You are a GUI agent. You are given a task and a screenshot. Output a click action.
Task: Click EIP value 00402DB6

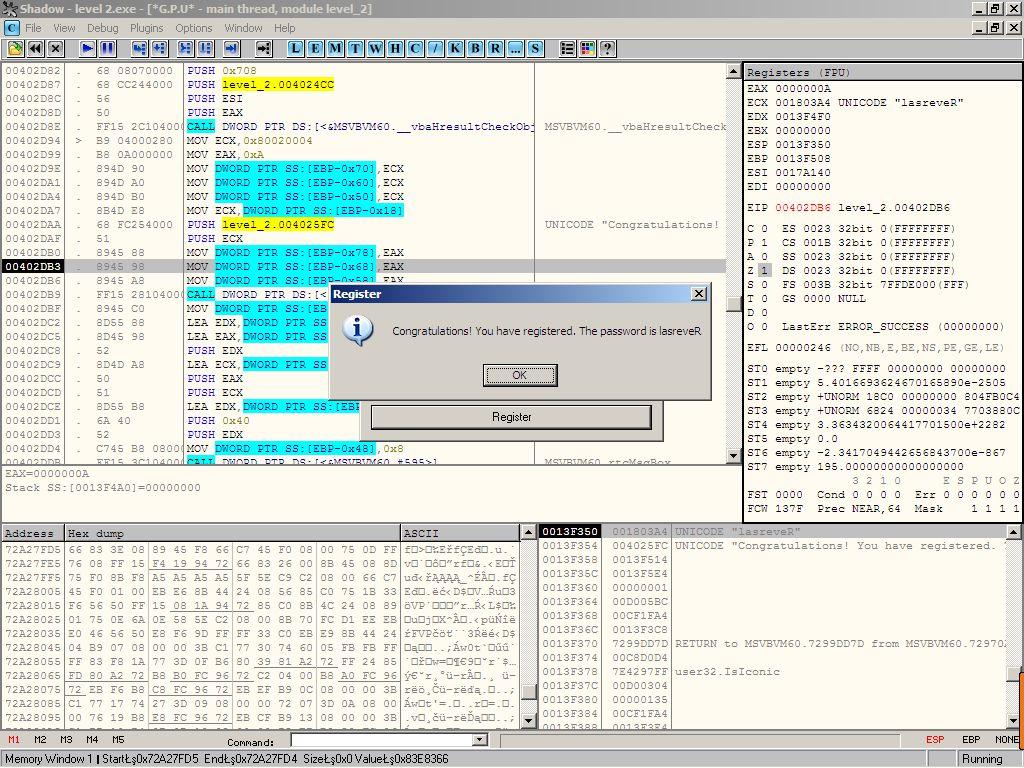[x=803, y=208]
